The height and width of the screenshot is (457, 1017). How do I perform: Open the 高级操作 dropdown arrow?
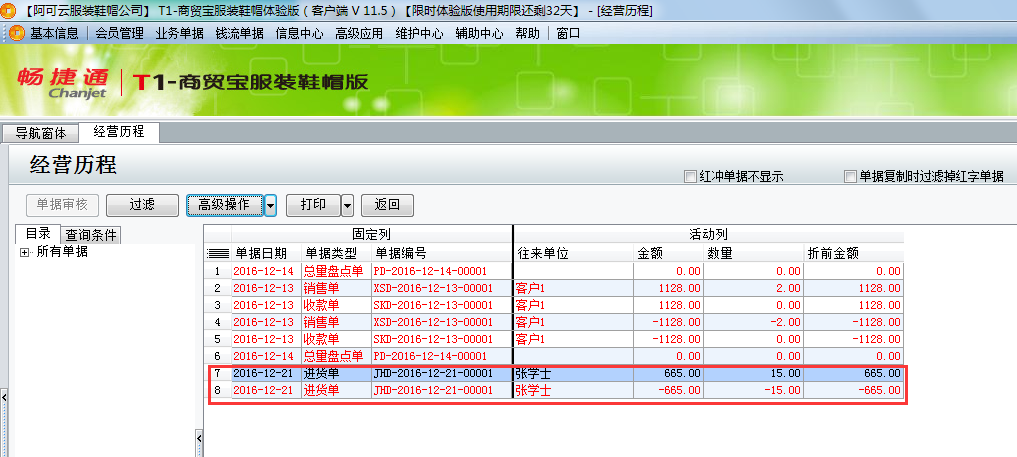(271, 205)
